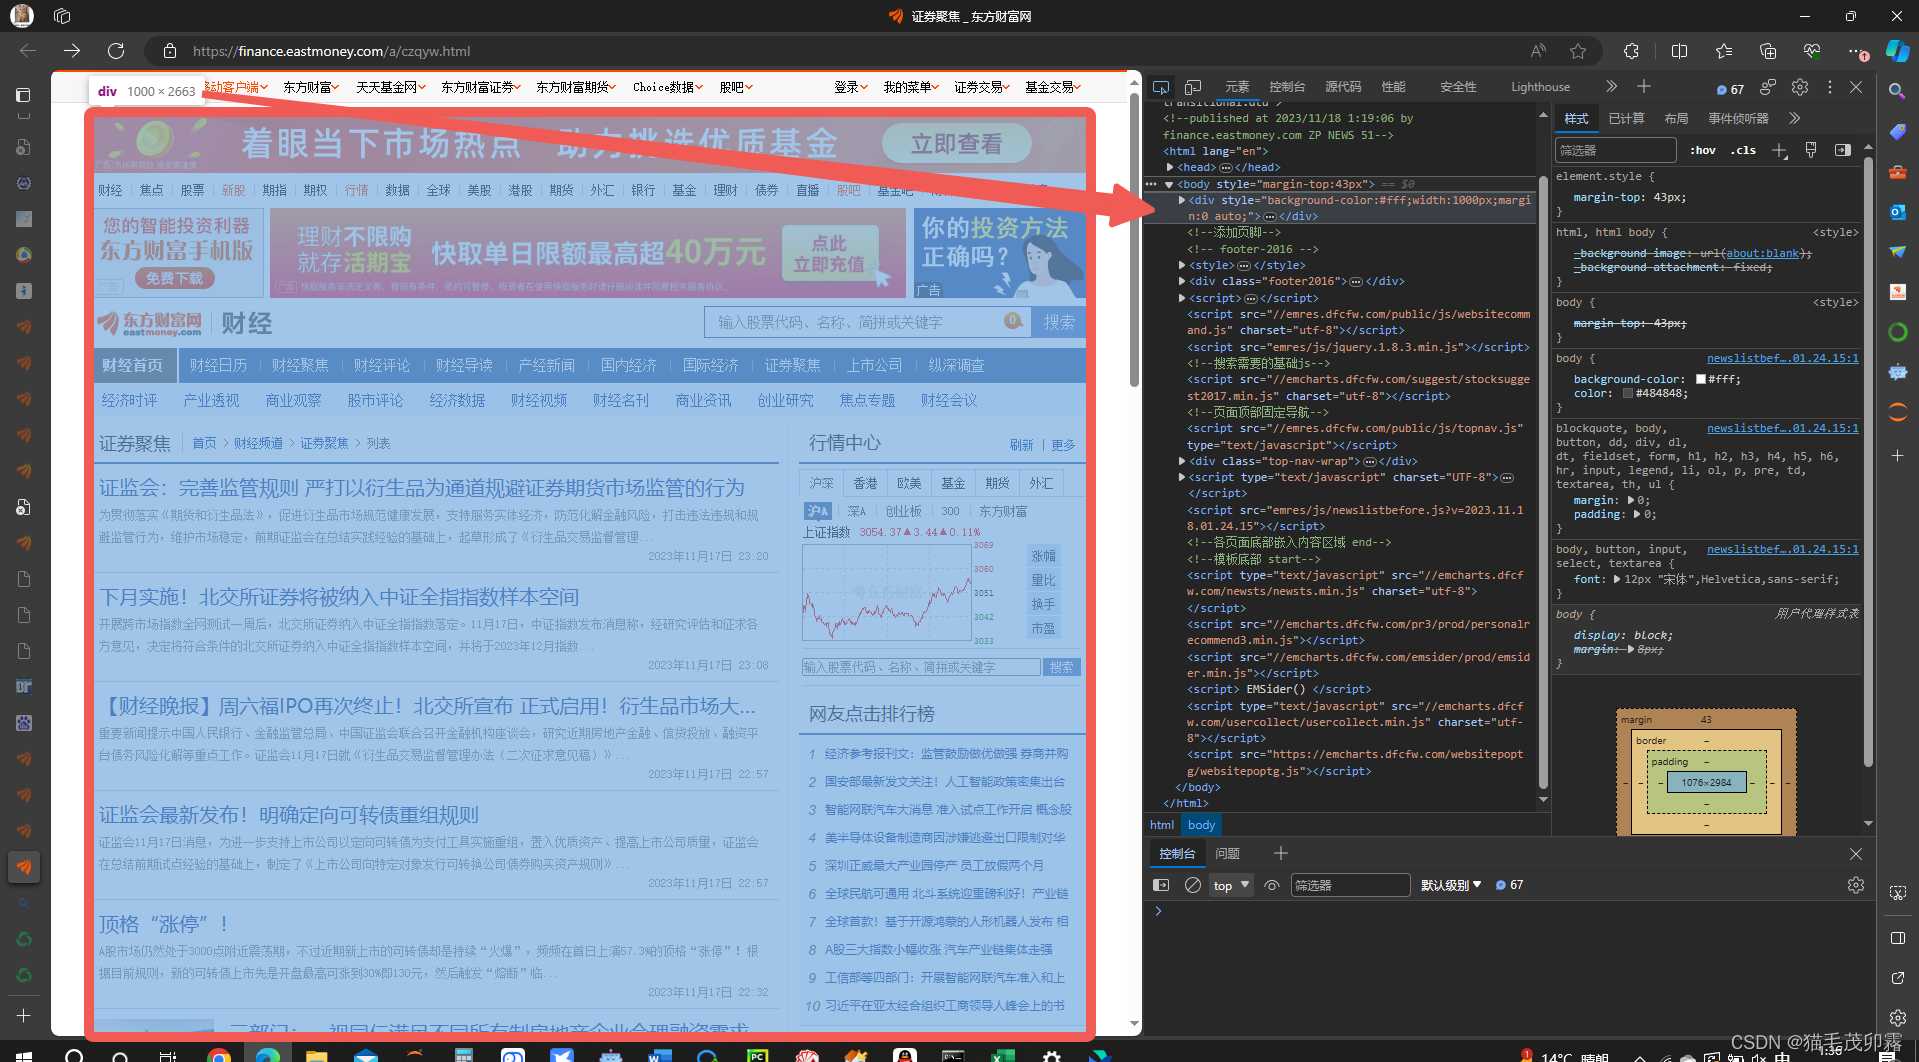Expand the head element node
The width and height of the screenshot is (1919, 1062).
click(1170, 167)
